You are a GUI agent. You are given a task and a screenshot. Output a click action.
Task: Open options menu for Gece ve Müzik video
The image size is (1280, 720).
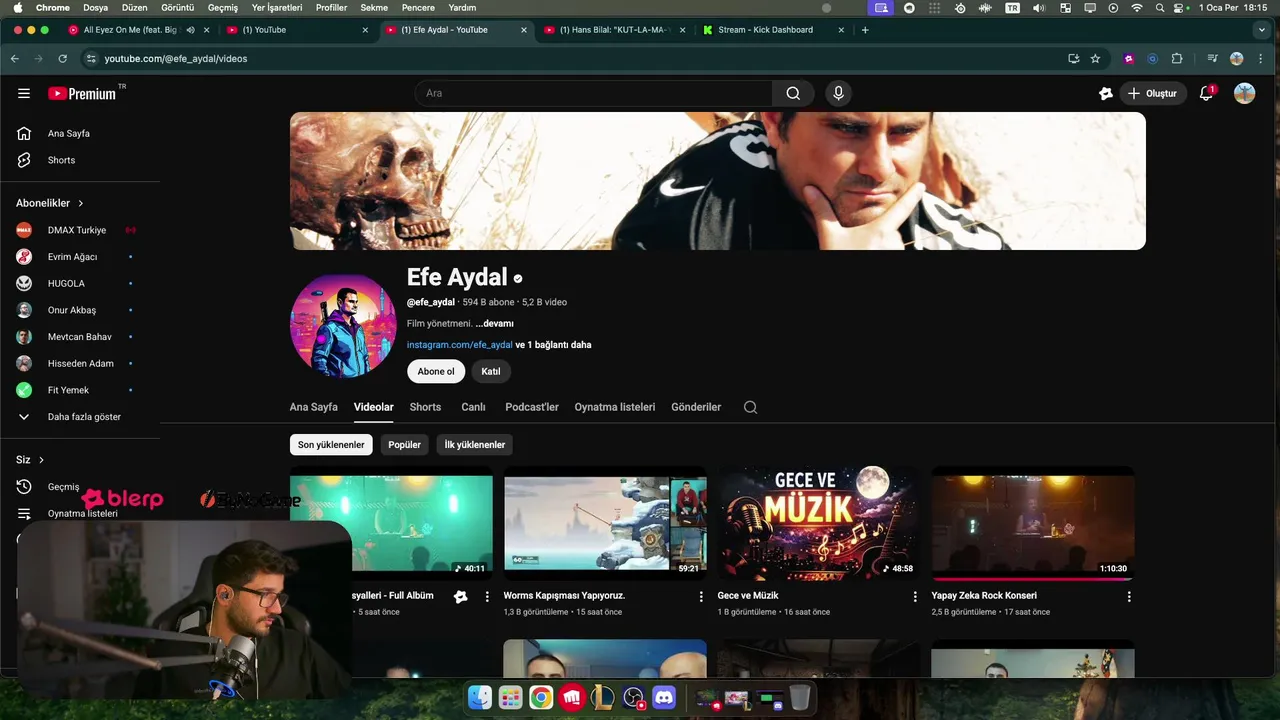pos(915,596)
